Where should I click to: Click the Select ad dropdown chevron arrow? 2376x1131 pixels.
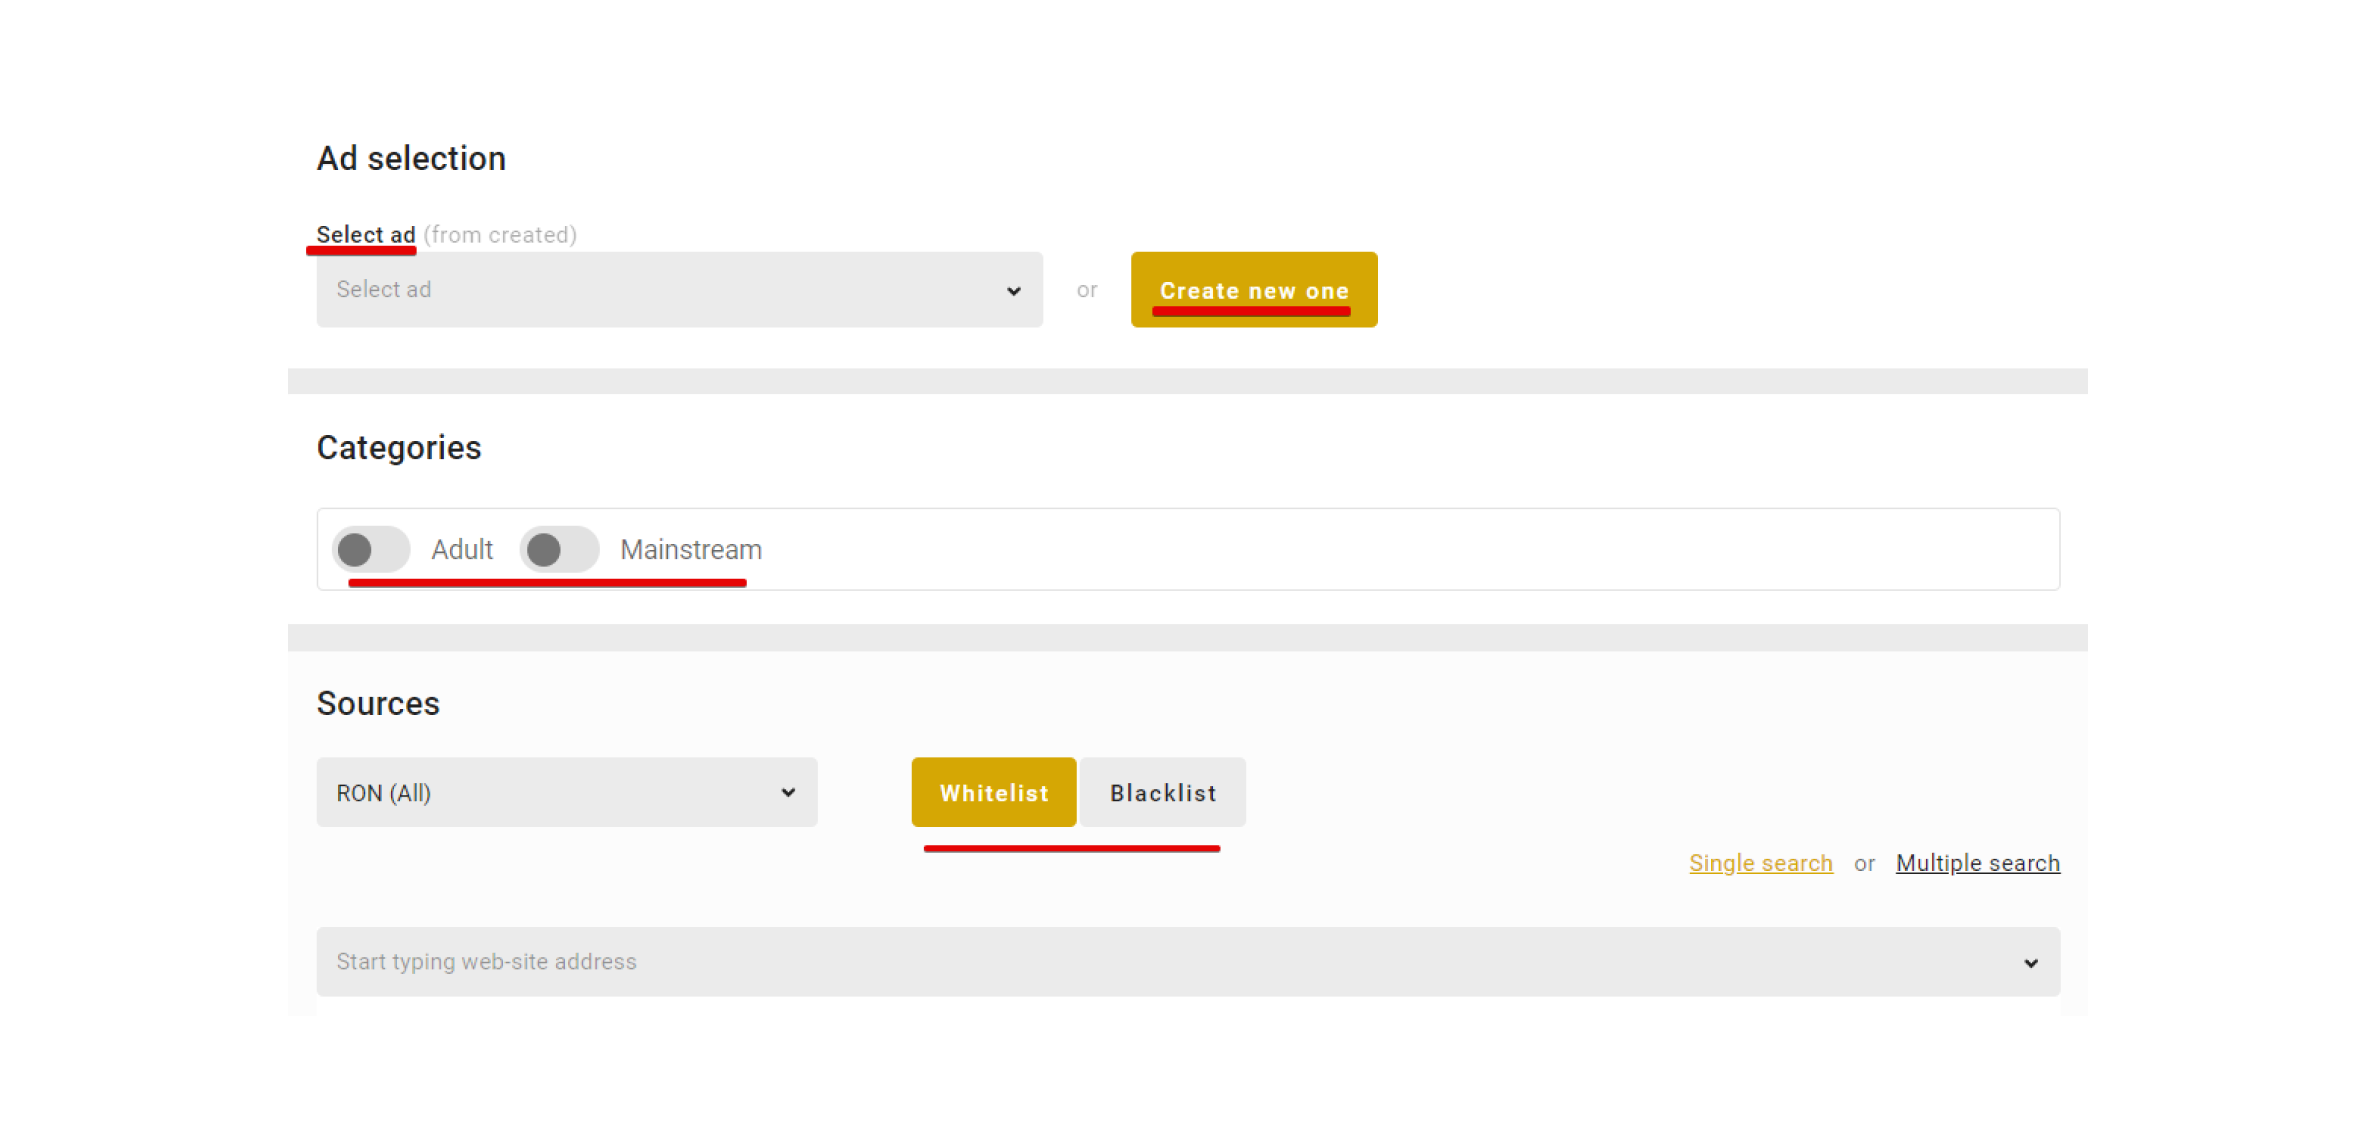coord(1013,291)
